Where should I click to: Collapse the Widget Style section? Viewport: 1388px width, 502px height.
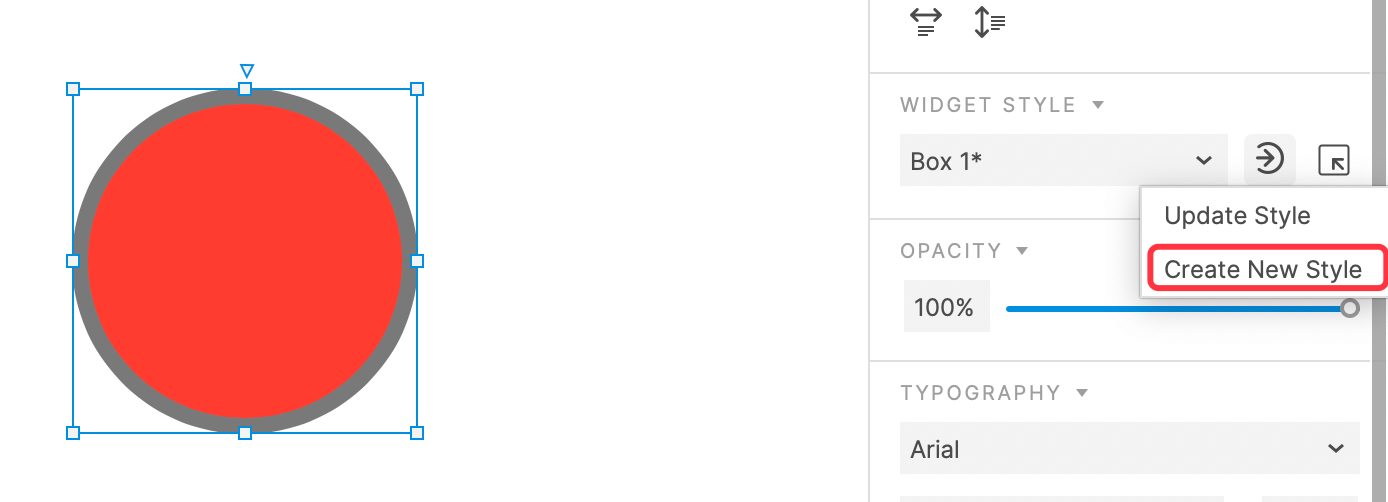(x=1097, y=105)
